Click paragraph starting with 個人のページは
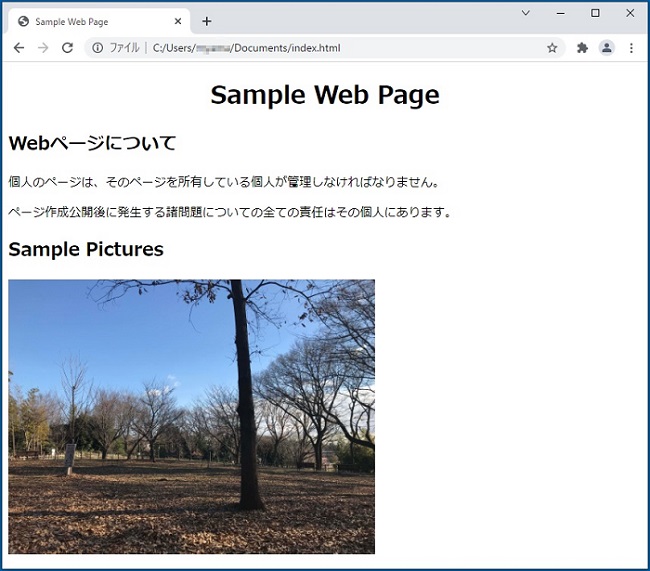The width and height of the screenshot is (650, 571). tap(223, 182)
